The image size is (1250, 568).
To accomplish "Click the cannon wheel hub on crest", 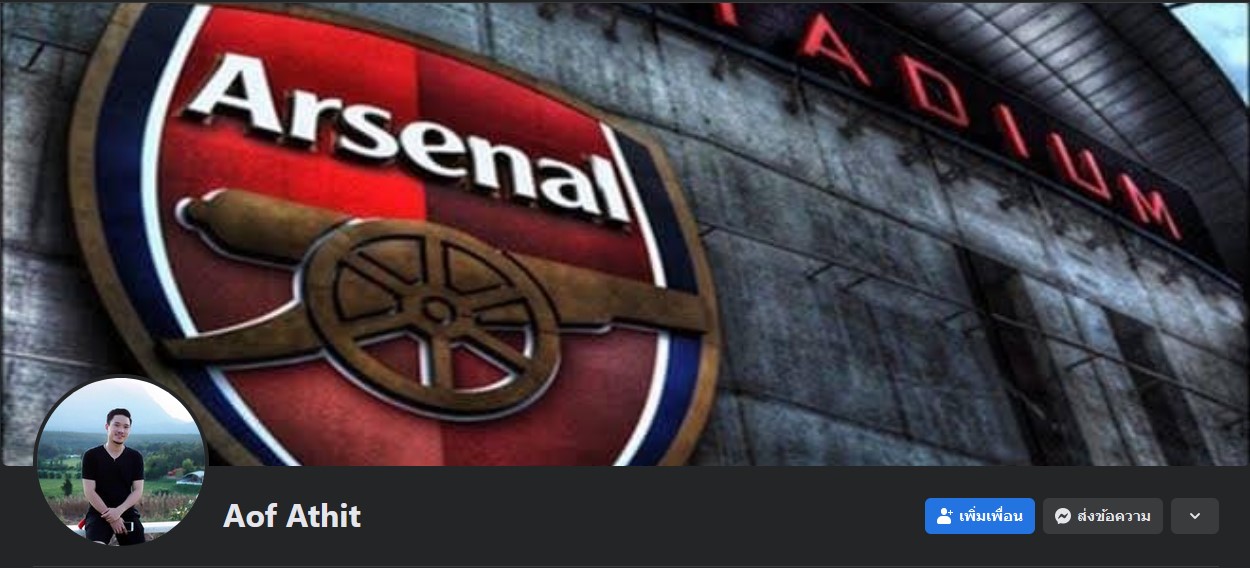I will click(436, 311).
